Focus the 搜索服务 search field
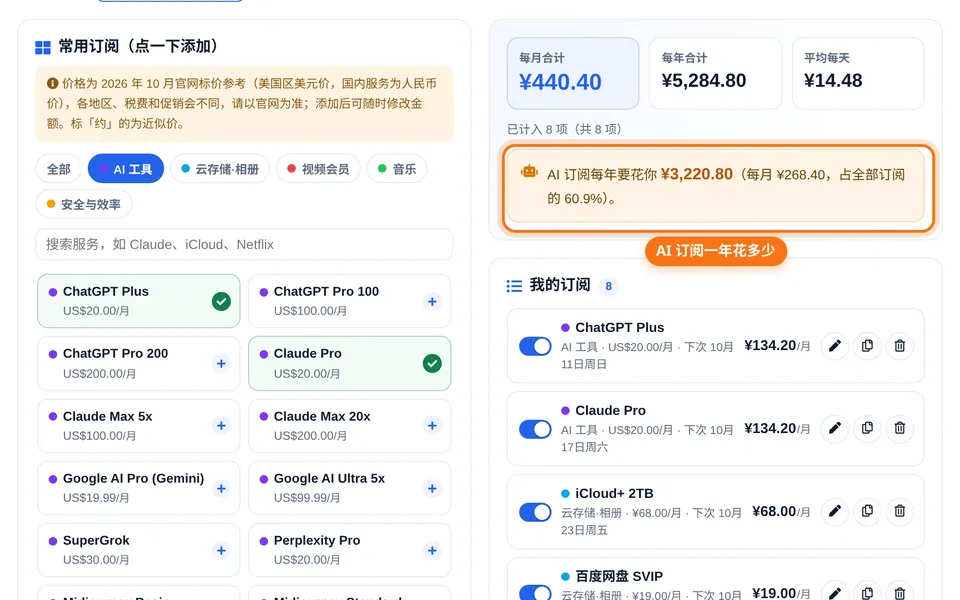 click(244, 244)
